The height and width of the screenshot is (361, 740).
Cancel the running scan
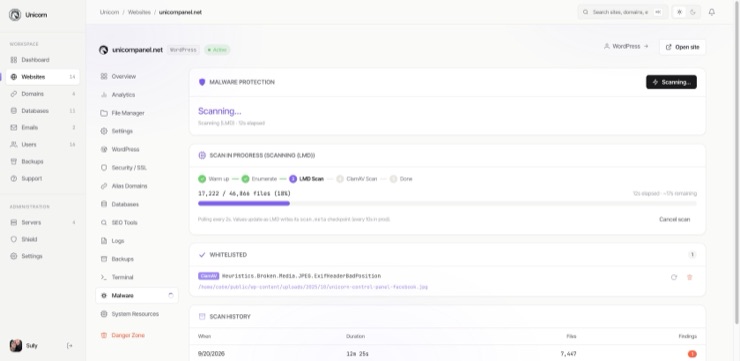click(674, 219)
